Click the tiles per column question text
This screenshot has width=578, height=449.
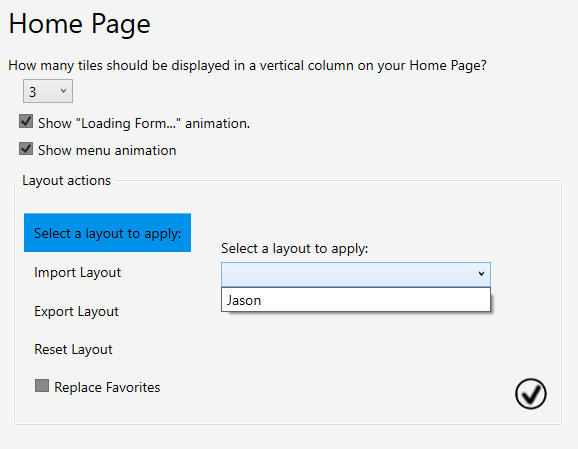tap(247, 66)
